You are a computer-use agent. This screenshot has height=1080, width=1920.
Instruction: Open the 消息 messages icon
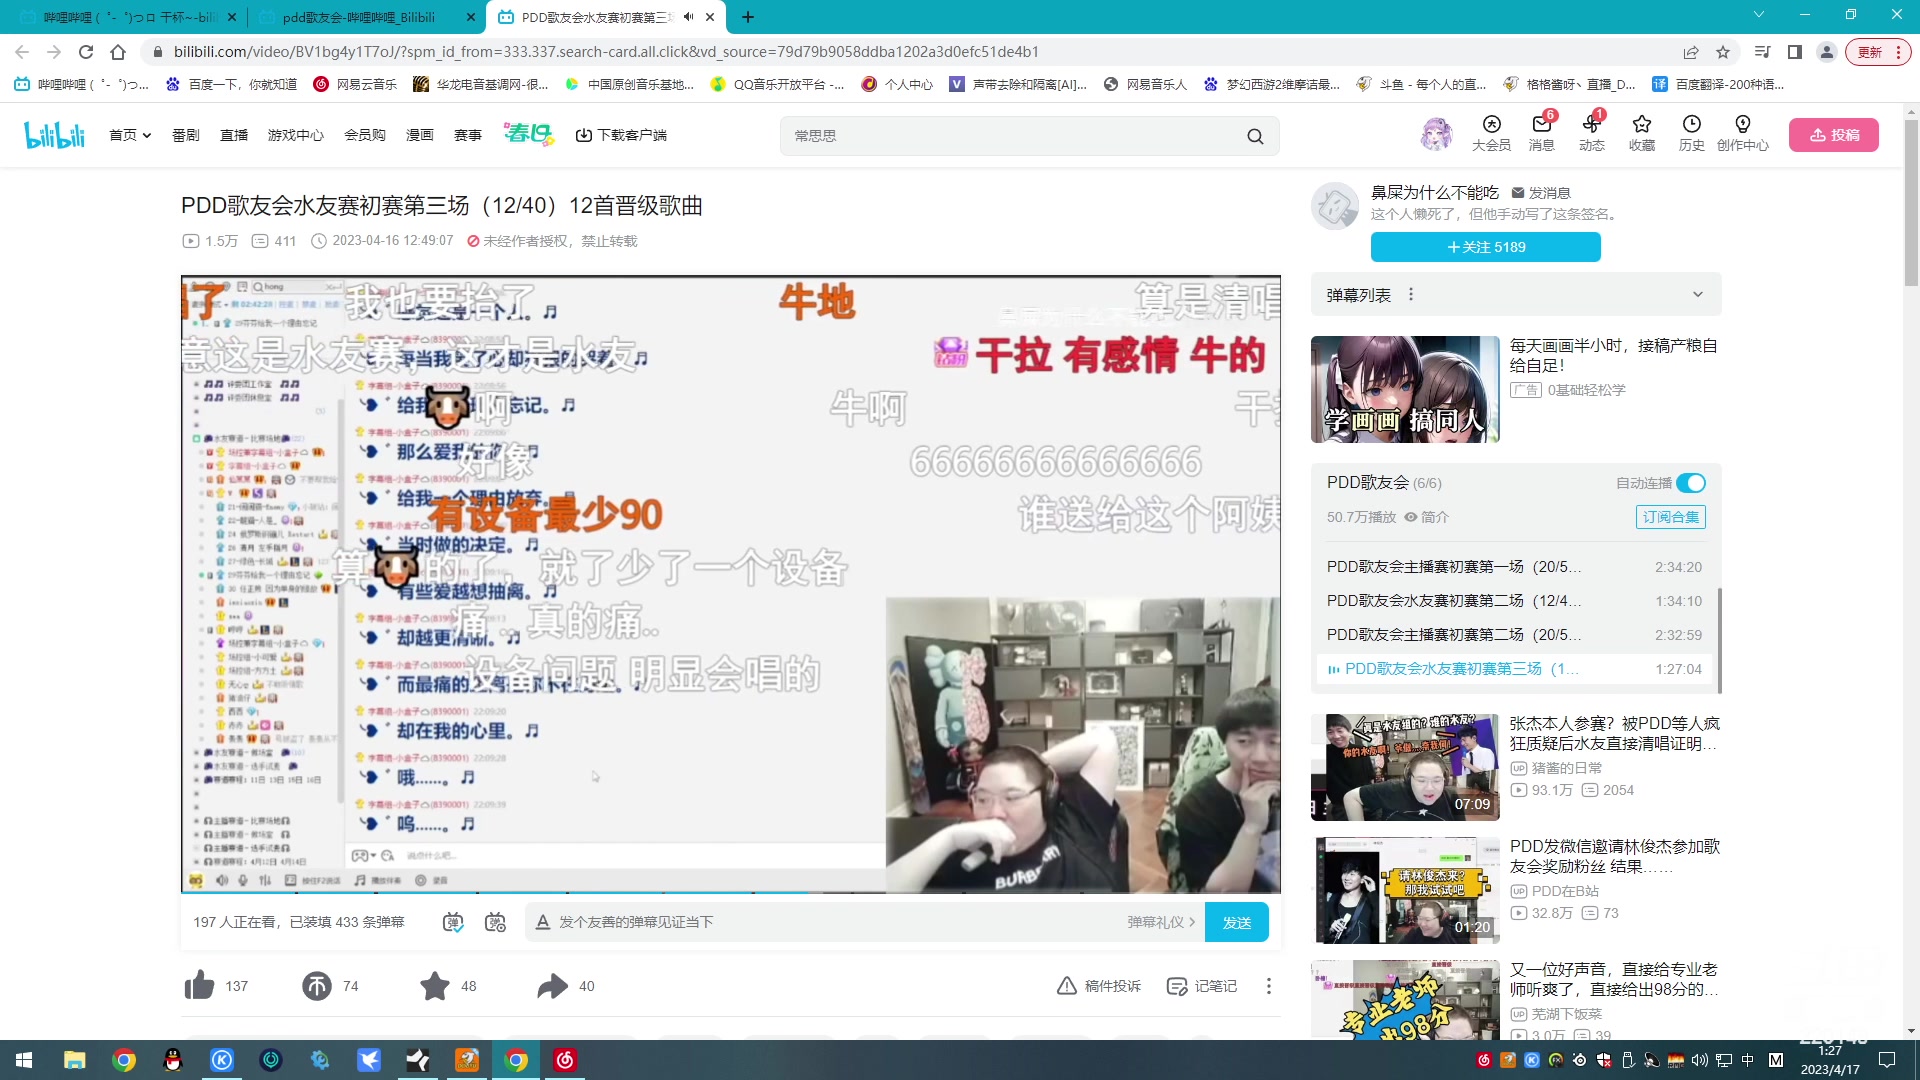(x=1541, y=133)
